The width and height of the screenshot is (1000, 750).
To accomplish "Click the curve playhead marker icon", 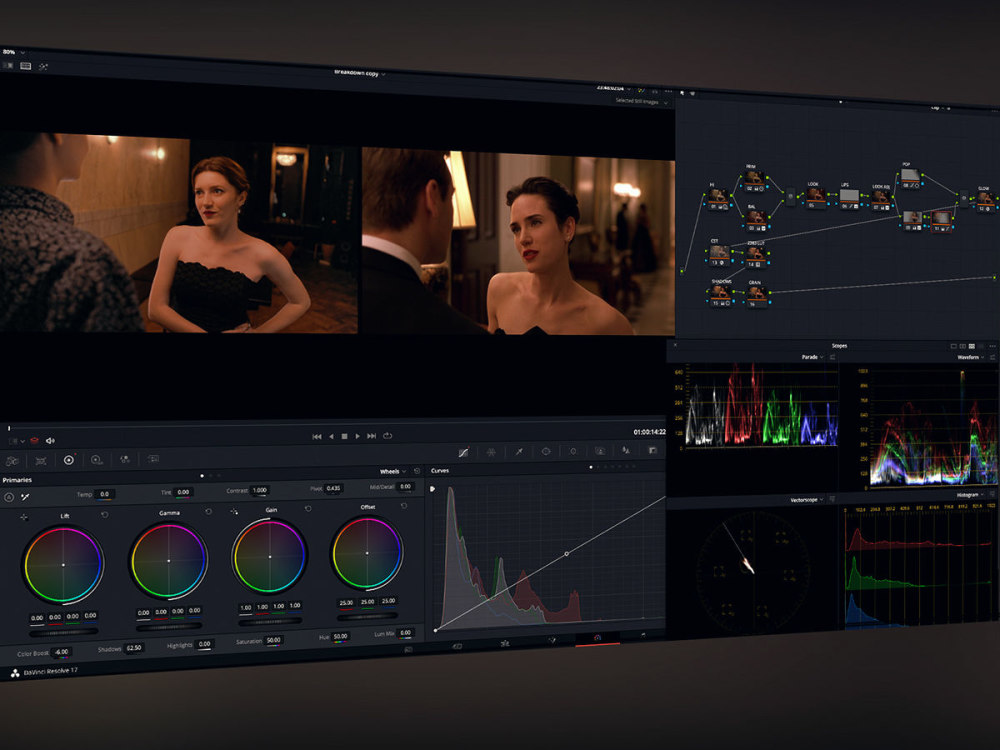I will (432, 489).
